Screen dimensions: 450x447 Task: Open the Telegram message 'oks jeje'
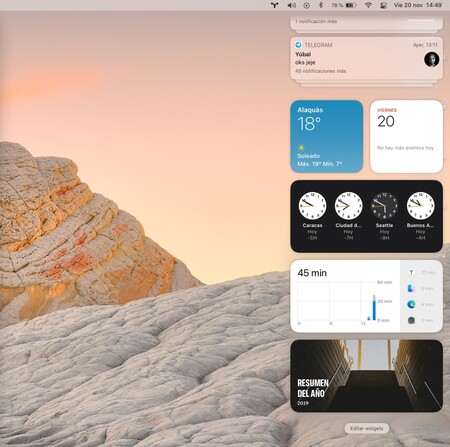305,62
